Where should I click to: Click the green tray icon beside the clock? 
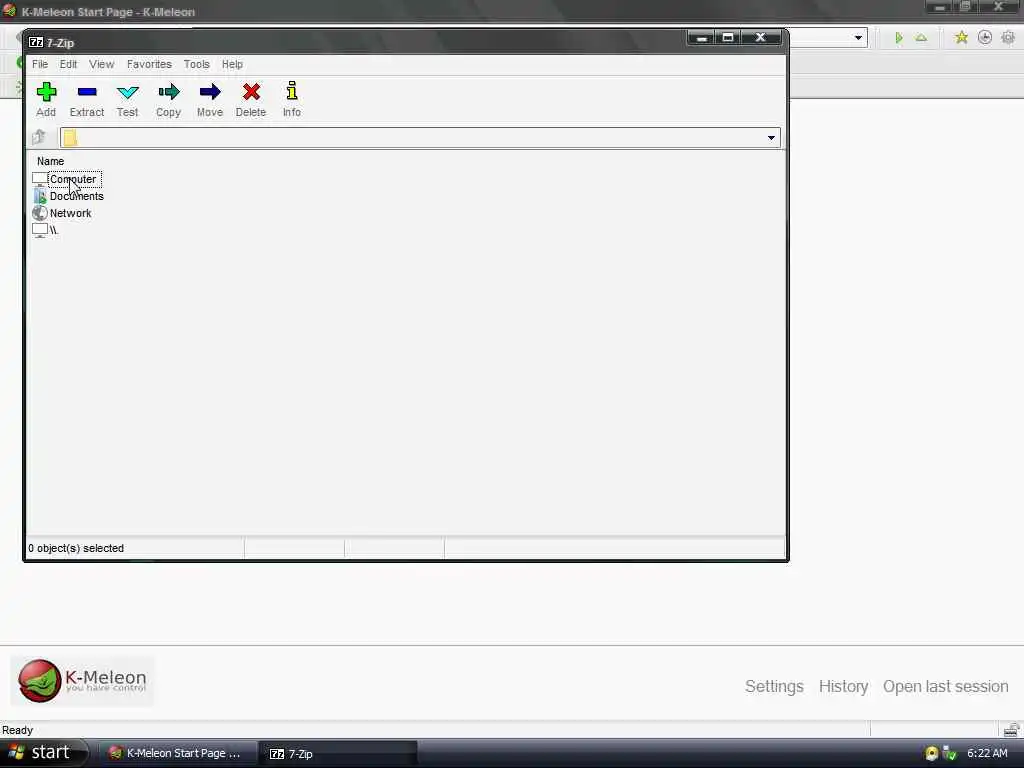coord(950,753)
